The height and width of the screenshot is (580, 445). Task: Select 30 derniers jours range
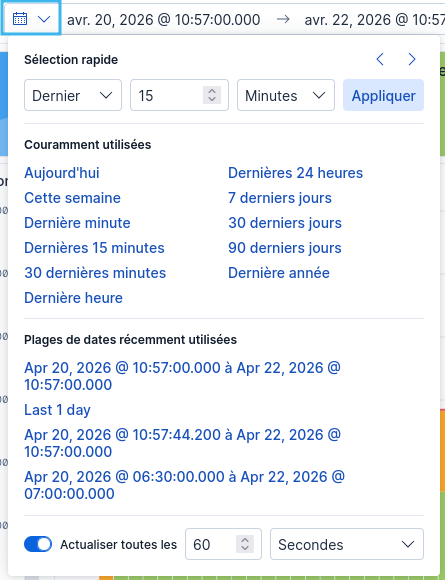tap(285, 223)
